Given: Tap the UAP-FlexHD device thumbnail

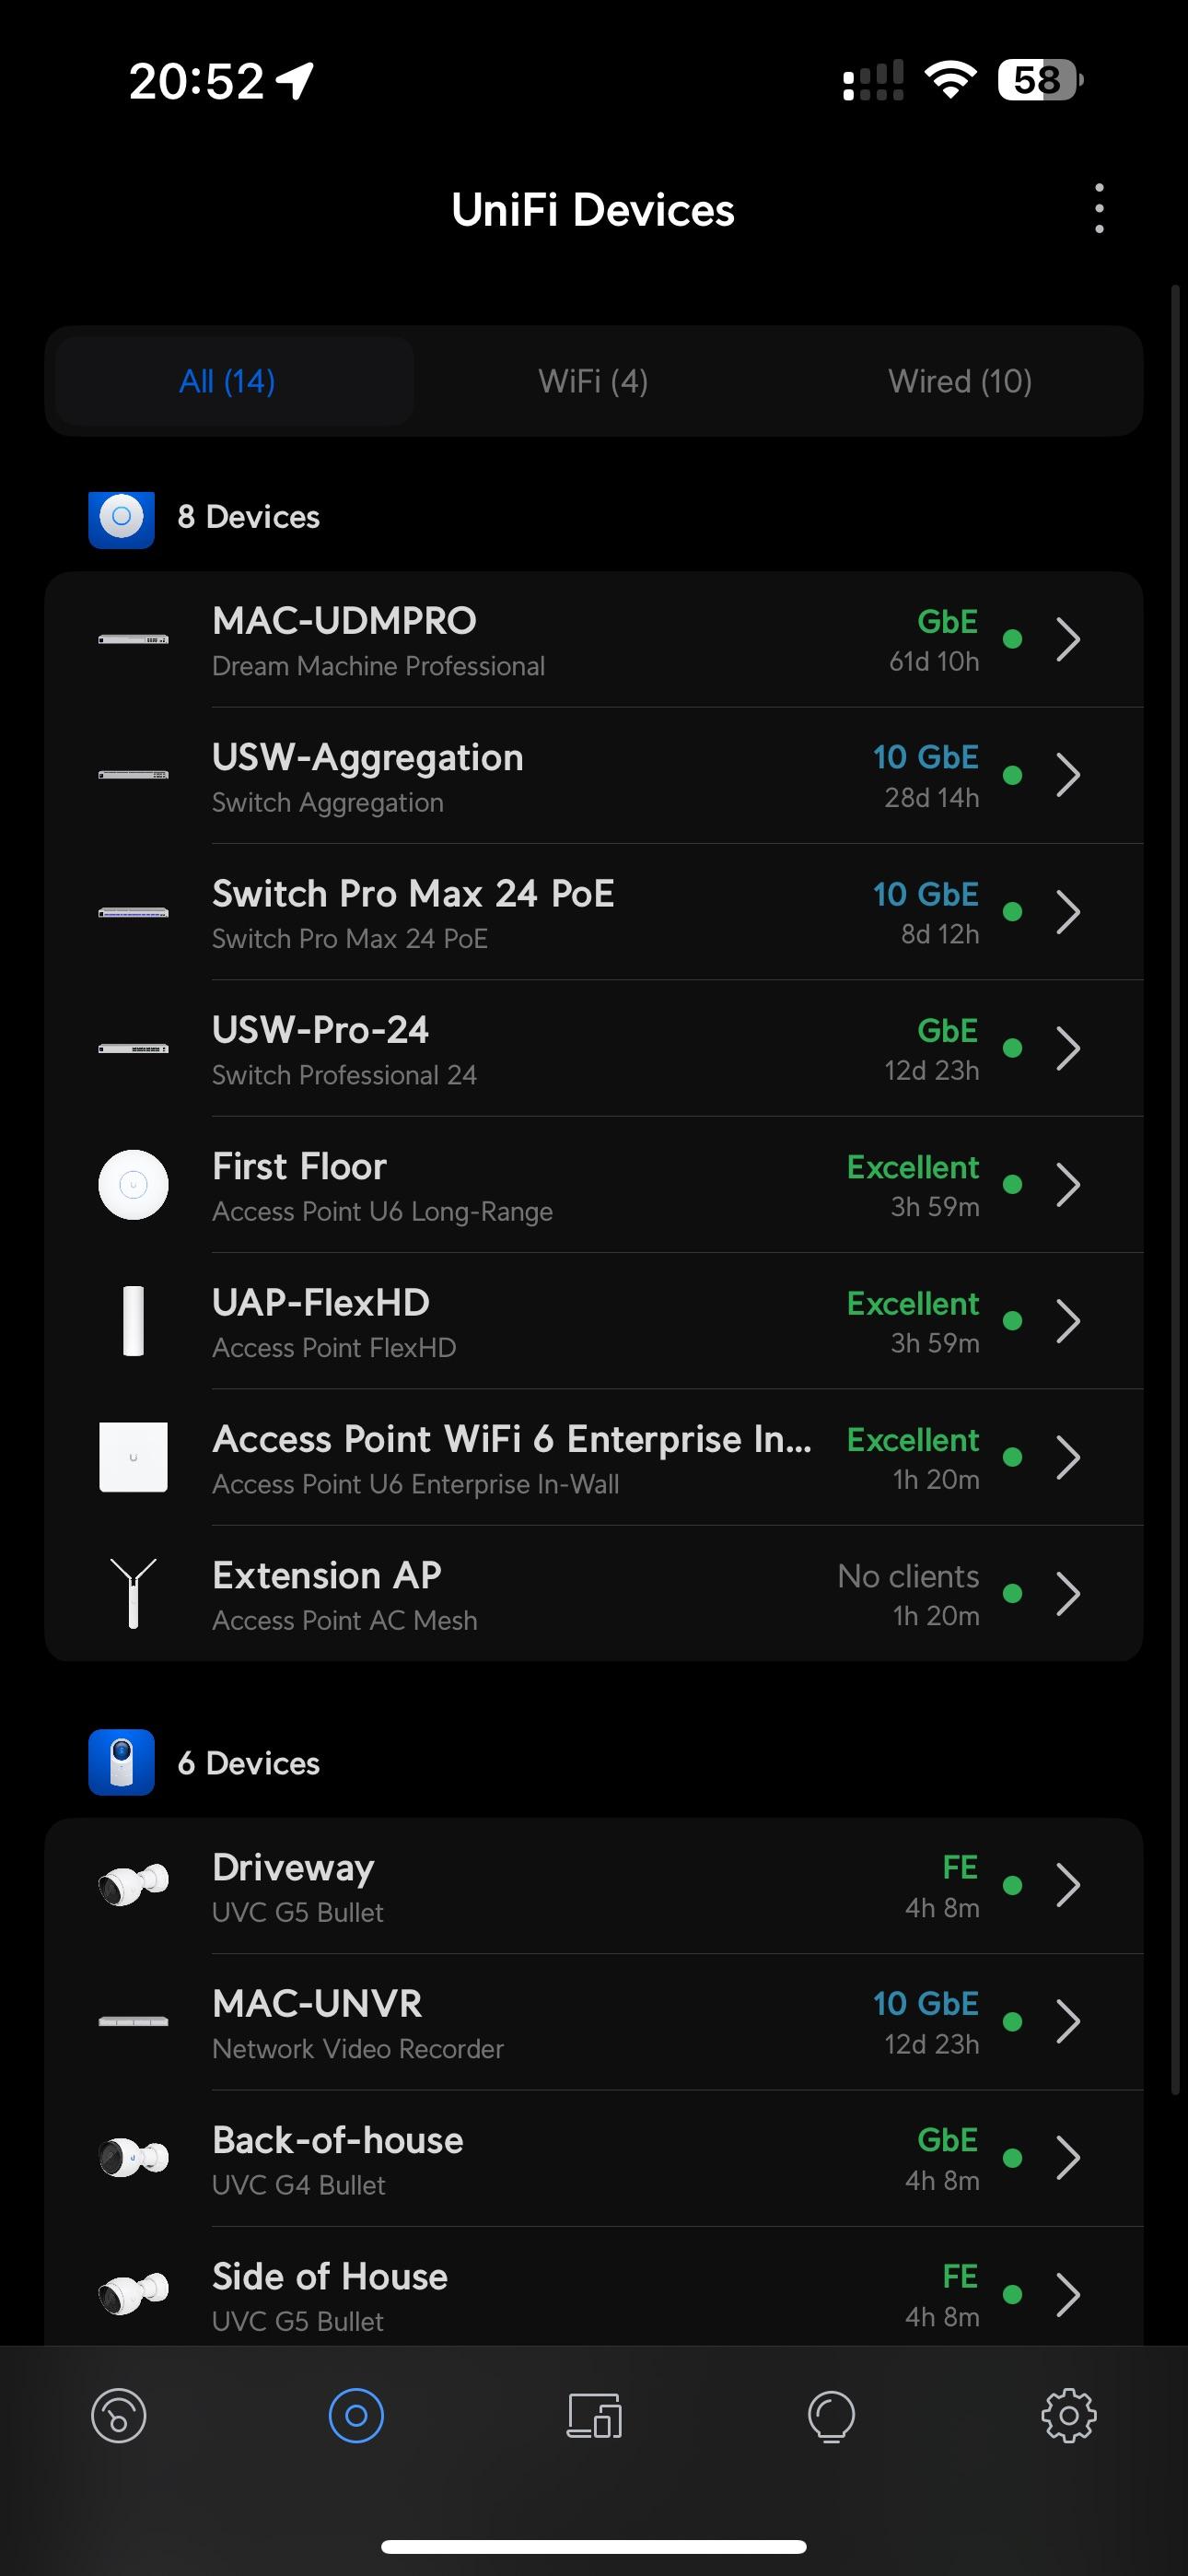Looking at the screenshot, I should point(133,1321).
